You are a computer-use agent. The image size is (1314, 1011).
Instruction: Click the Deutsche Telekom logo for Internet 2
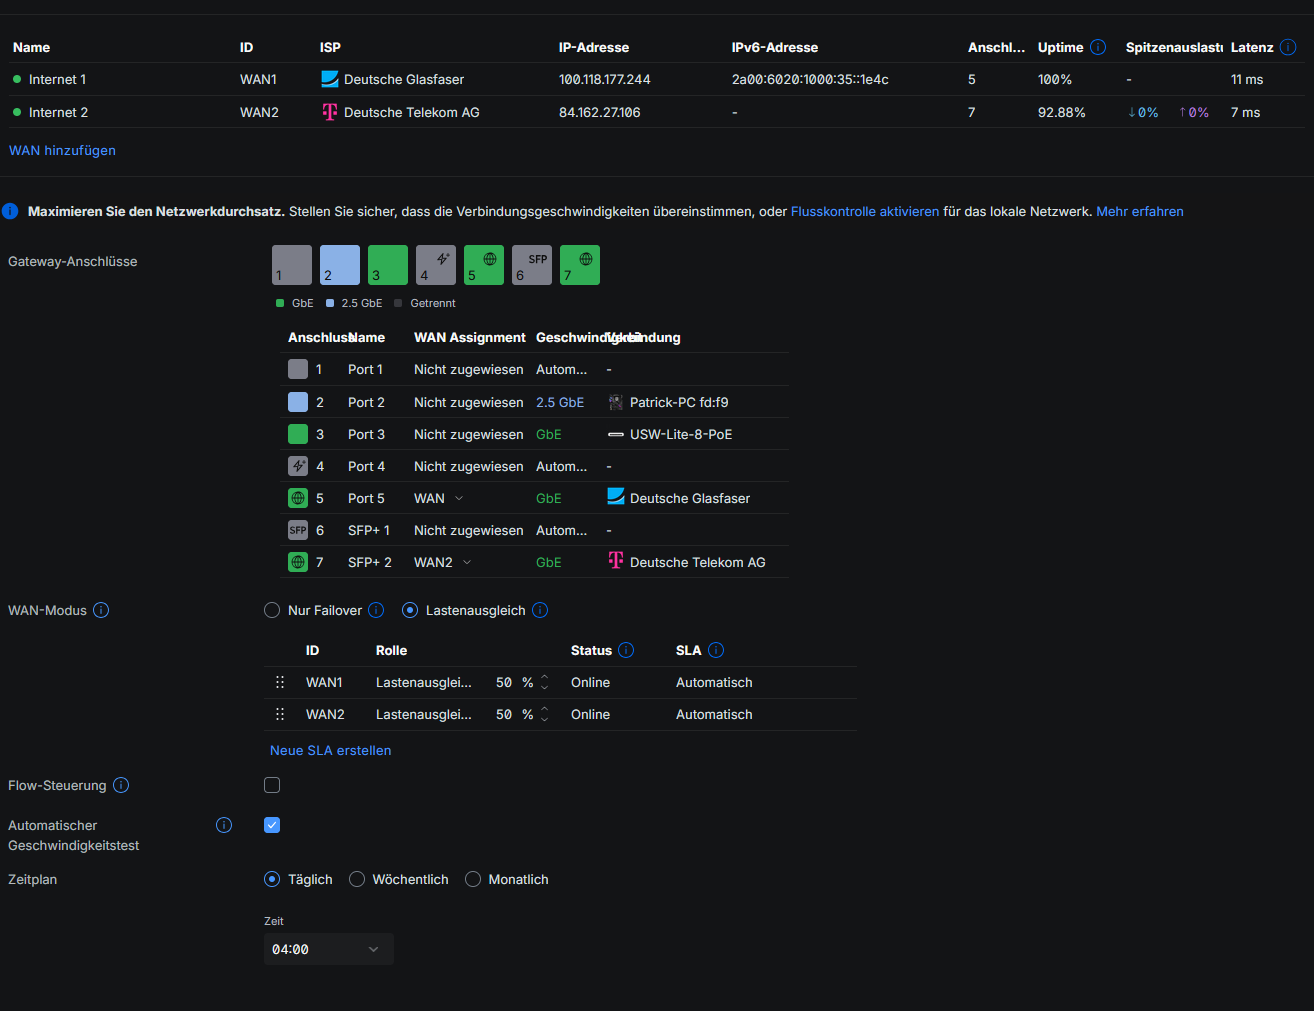pos(329,112)
